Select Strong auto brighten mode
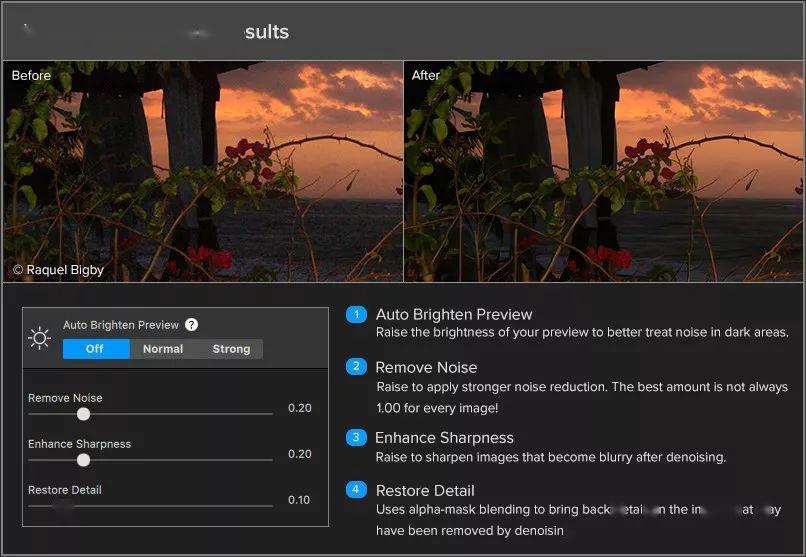The image size is (806, 557). pos(231,349)
